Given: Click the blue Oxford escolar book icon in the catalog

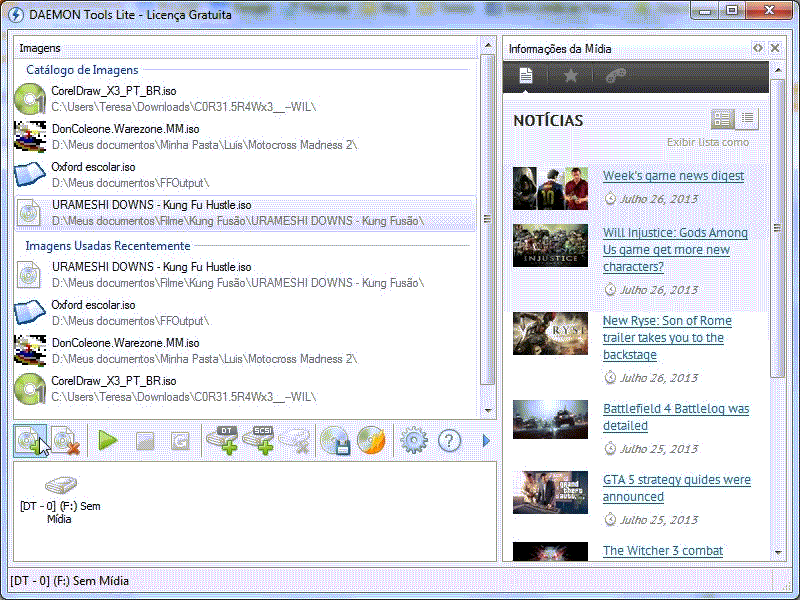Looking at the screenshot, I should point(30,174).
